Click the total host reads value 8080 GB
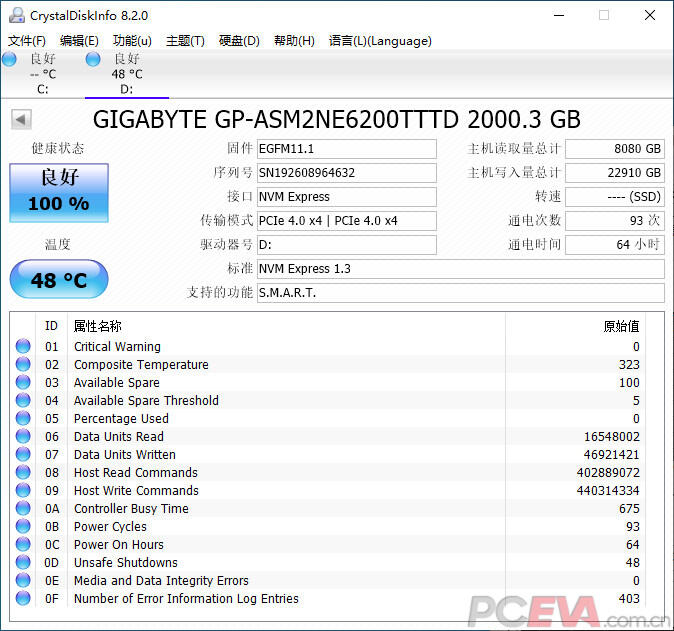The image size is (674, 631). (615, 149)
